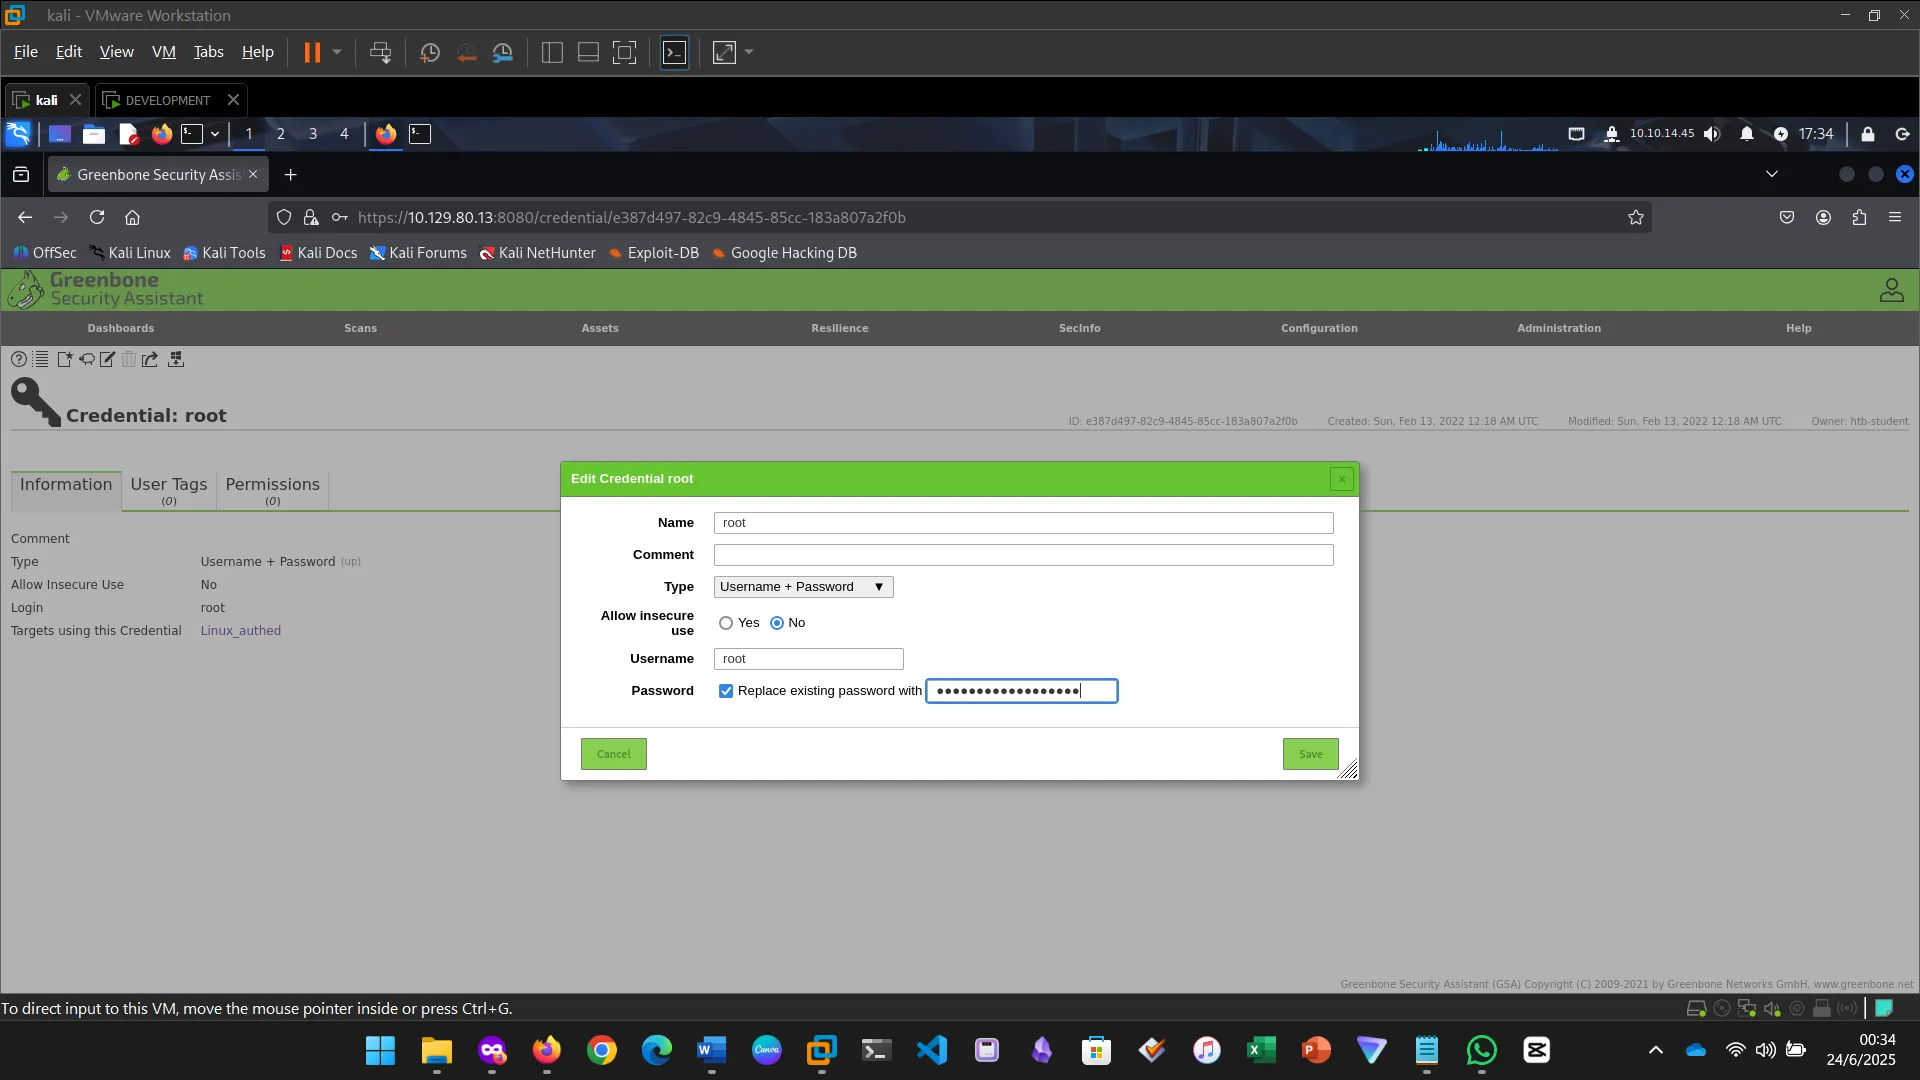Viewport: 1920px width, 1080px height.
Task: Select Yes for allow insecure use
Action: pos(726,623)
